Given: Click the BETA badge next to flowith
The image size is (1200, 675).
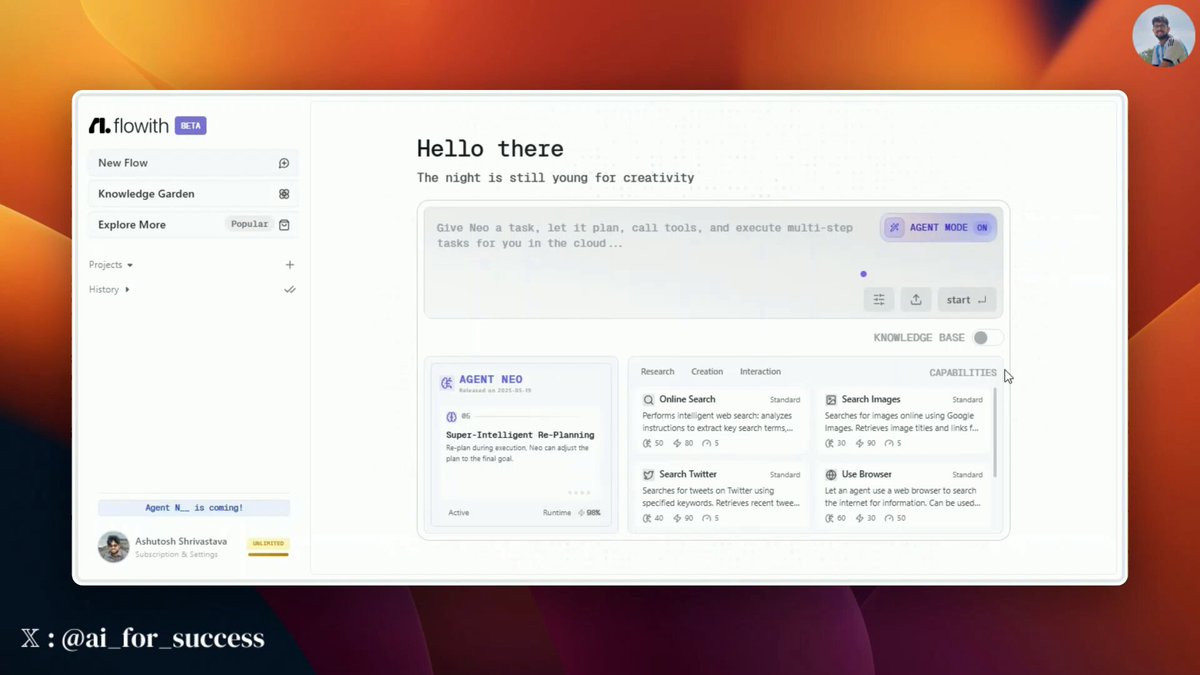Looking at the screenshot, I should point(190,126).
